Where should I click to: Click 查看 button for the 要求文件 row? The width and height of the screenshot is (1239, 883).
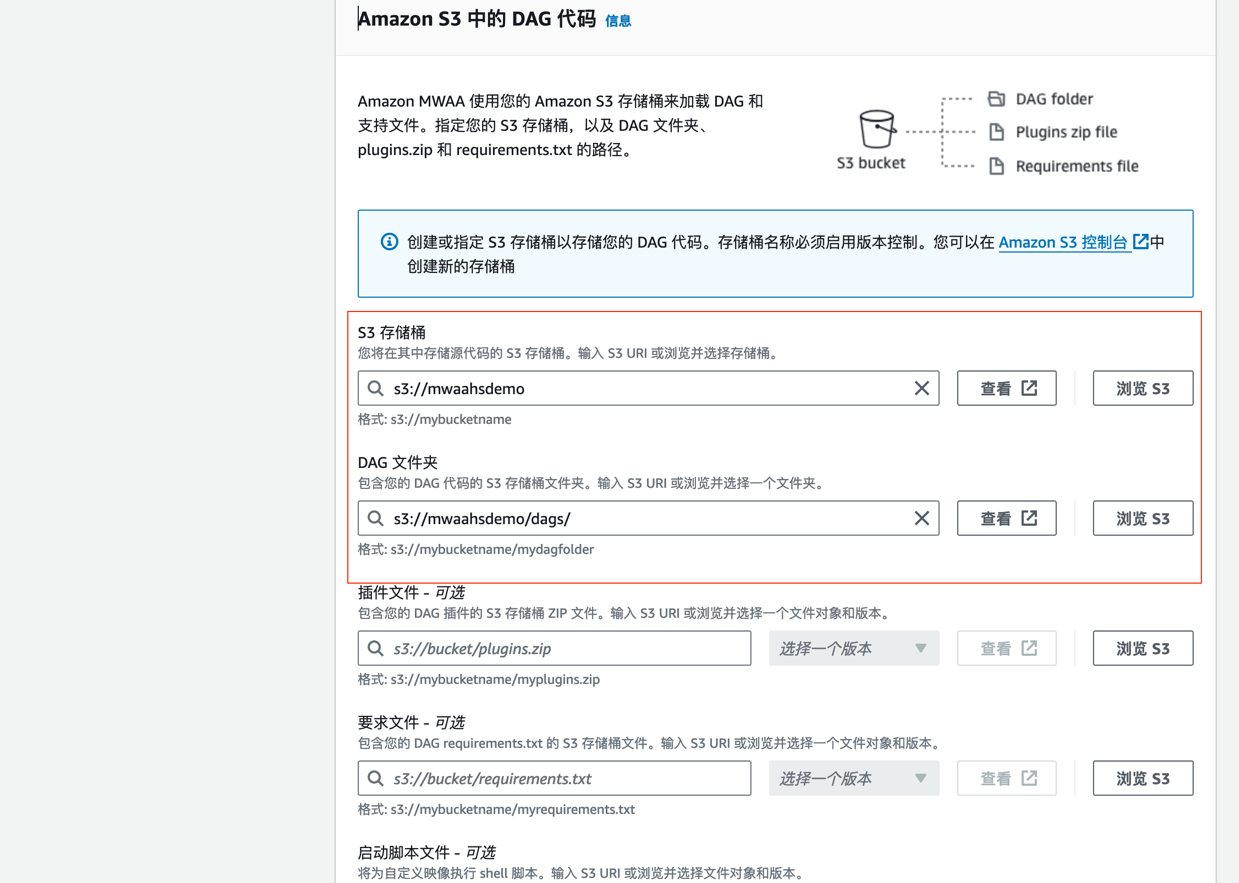tap(1006, 778)
